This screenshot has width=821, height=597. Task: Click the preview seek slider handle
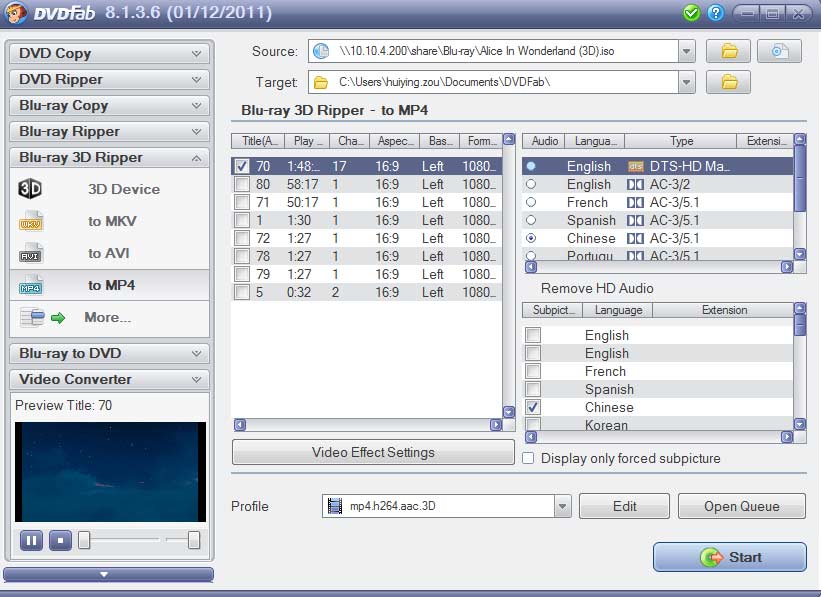click(x=84, y=540)
